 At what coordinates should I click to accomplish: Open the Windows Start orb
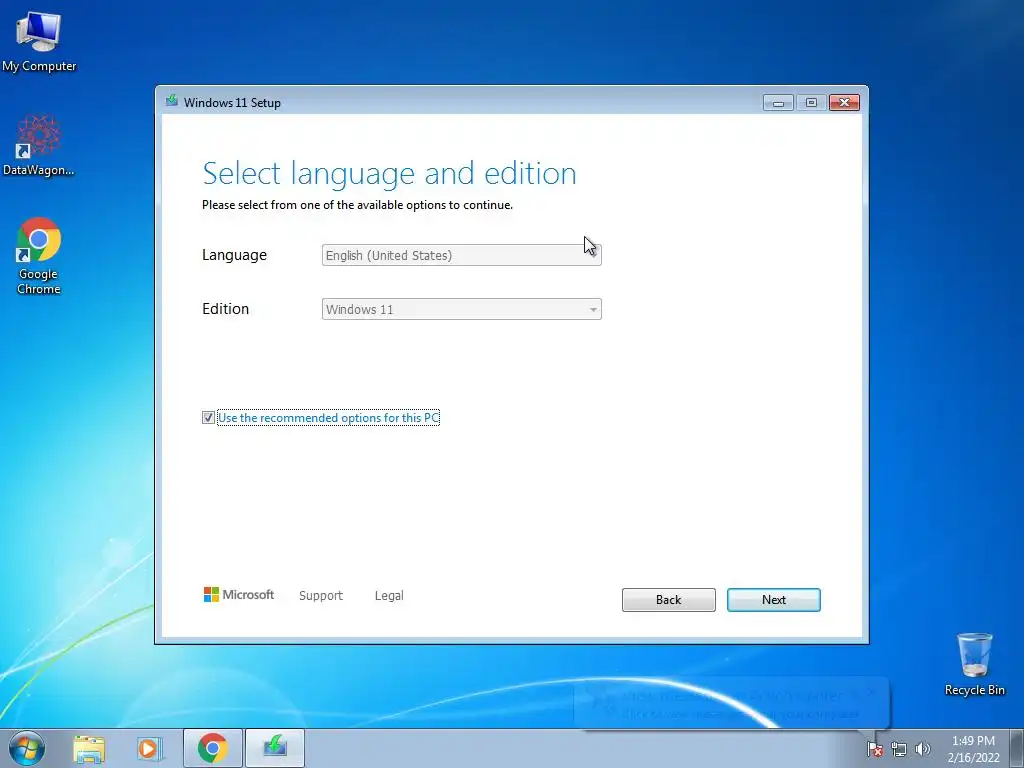coord(27,748)
